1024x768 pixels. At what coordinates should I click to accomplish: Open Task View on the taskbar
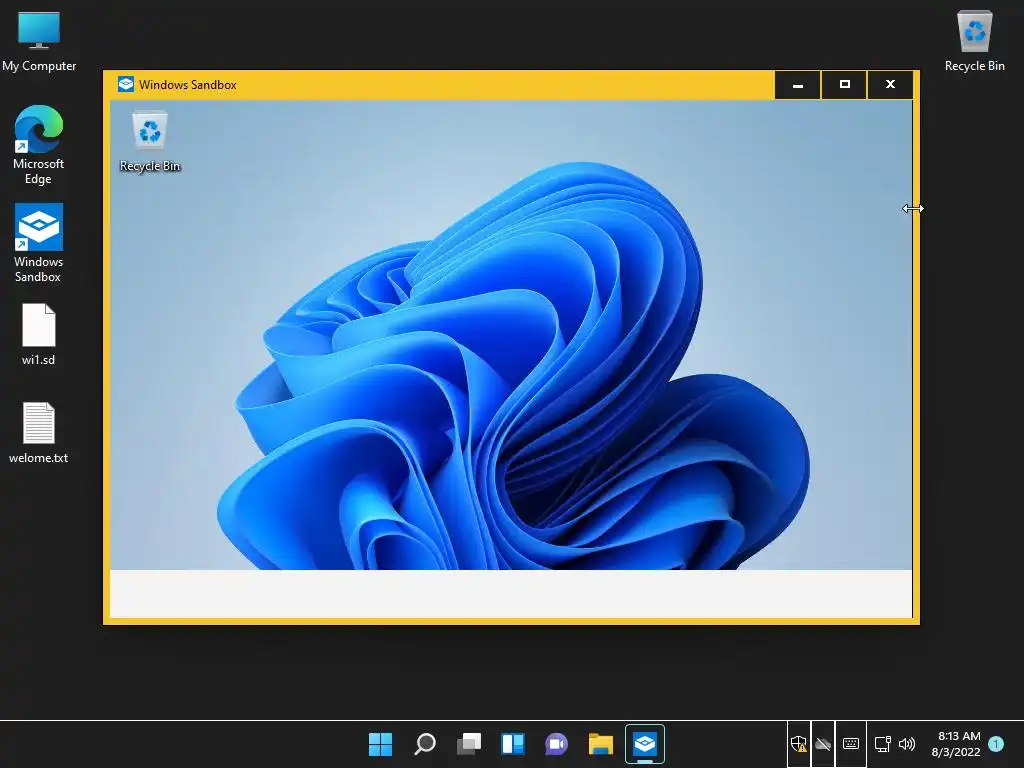(x=468, y=744)
